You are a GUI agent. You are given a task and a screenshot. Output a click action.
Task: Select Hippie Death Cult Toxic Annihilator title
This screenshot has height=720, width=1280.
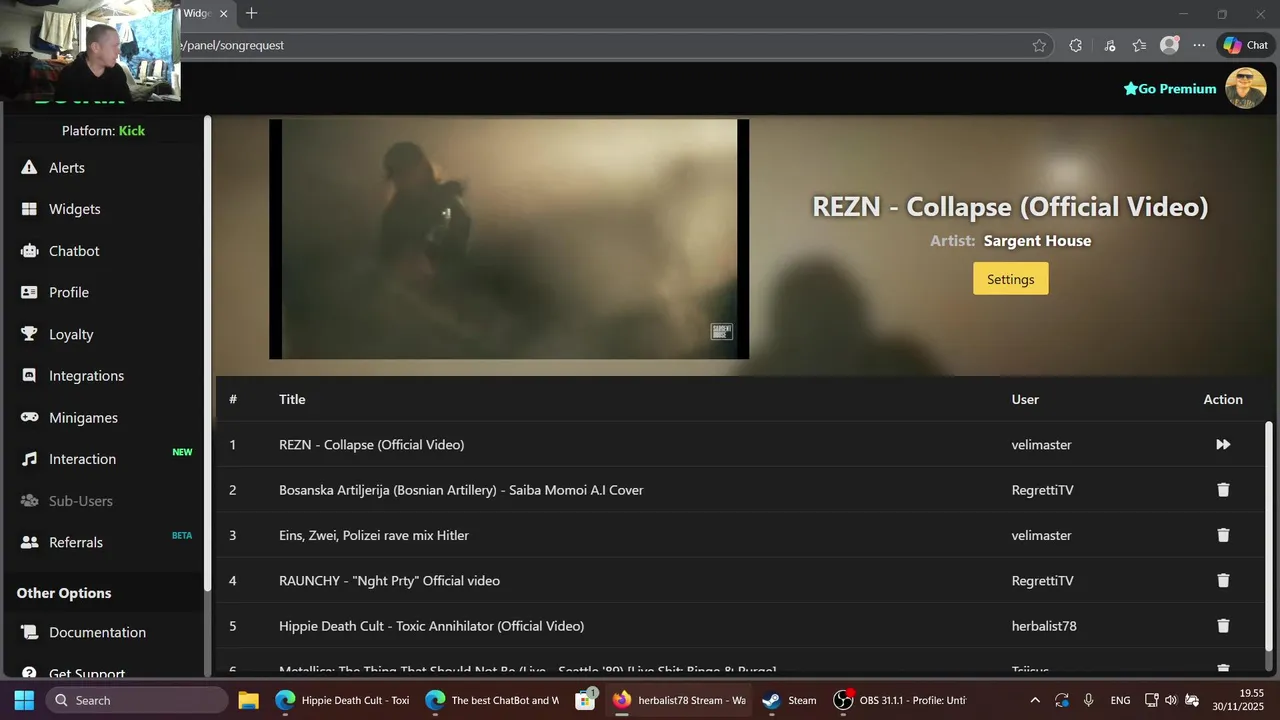point(431,626)
